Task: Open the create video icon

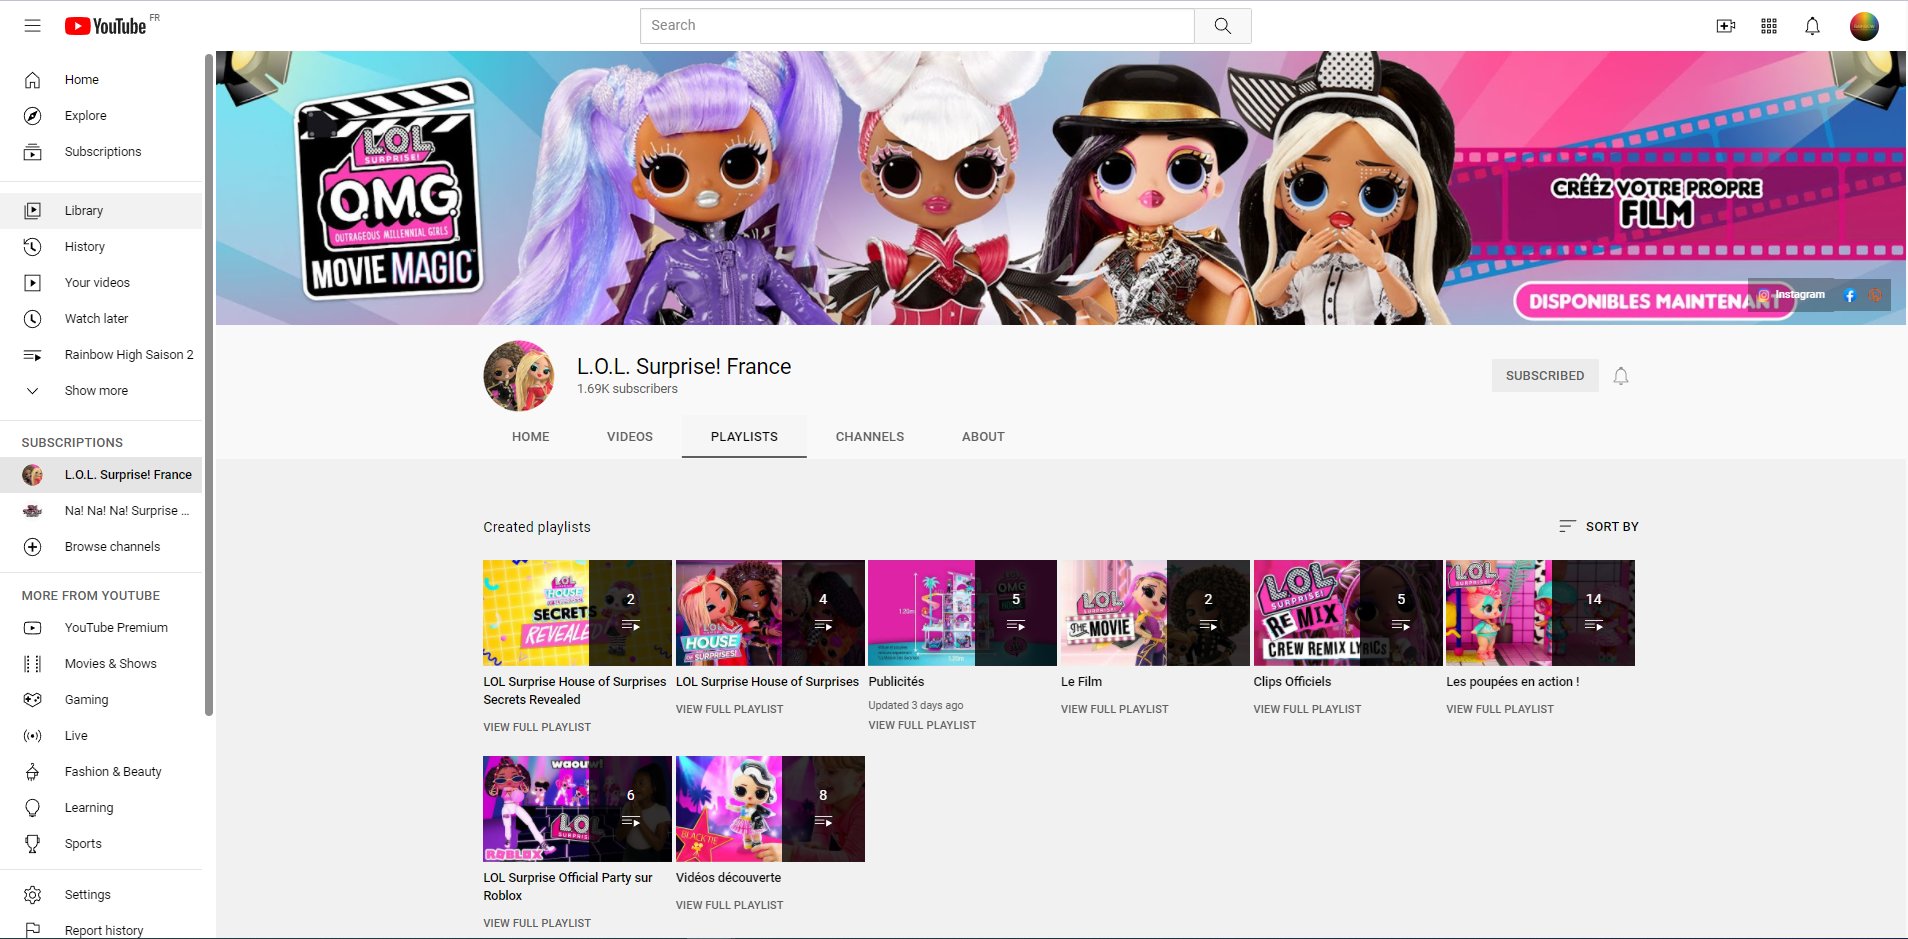Action: tap(1726, 26)
